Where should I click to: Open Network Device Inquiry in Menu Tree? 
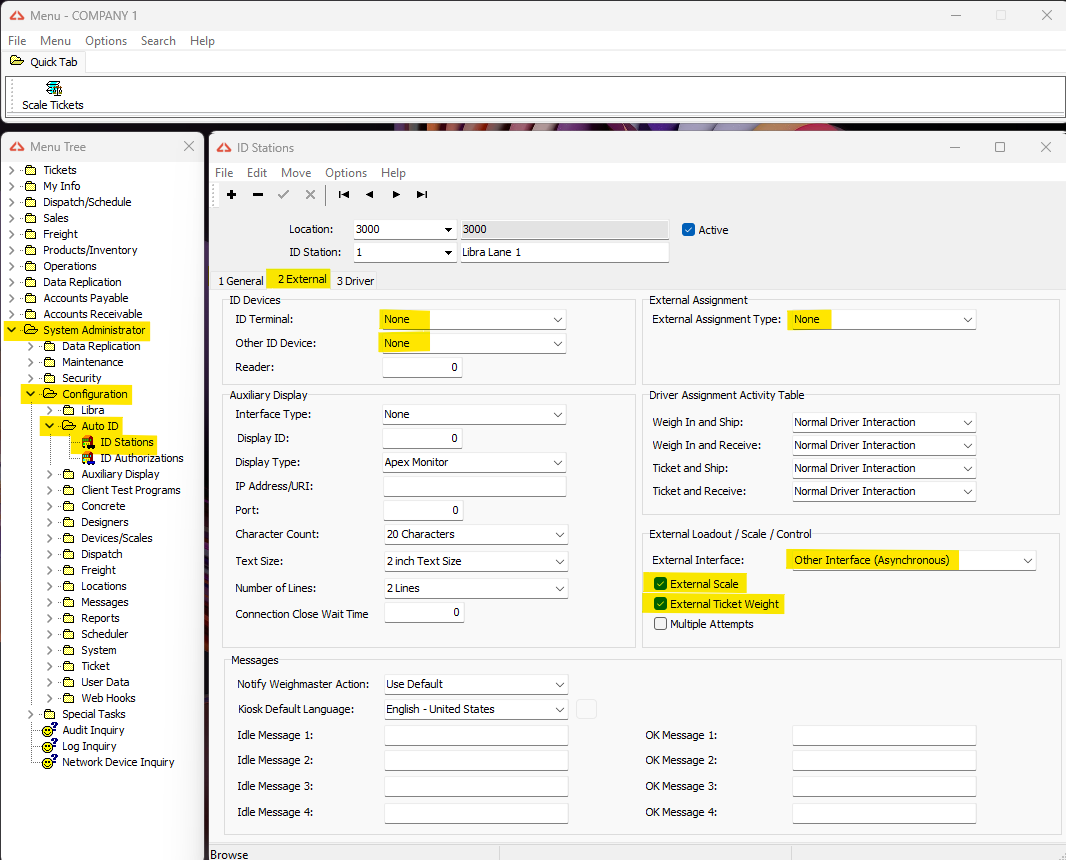tap(118, 762)
